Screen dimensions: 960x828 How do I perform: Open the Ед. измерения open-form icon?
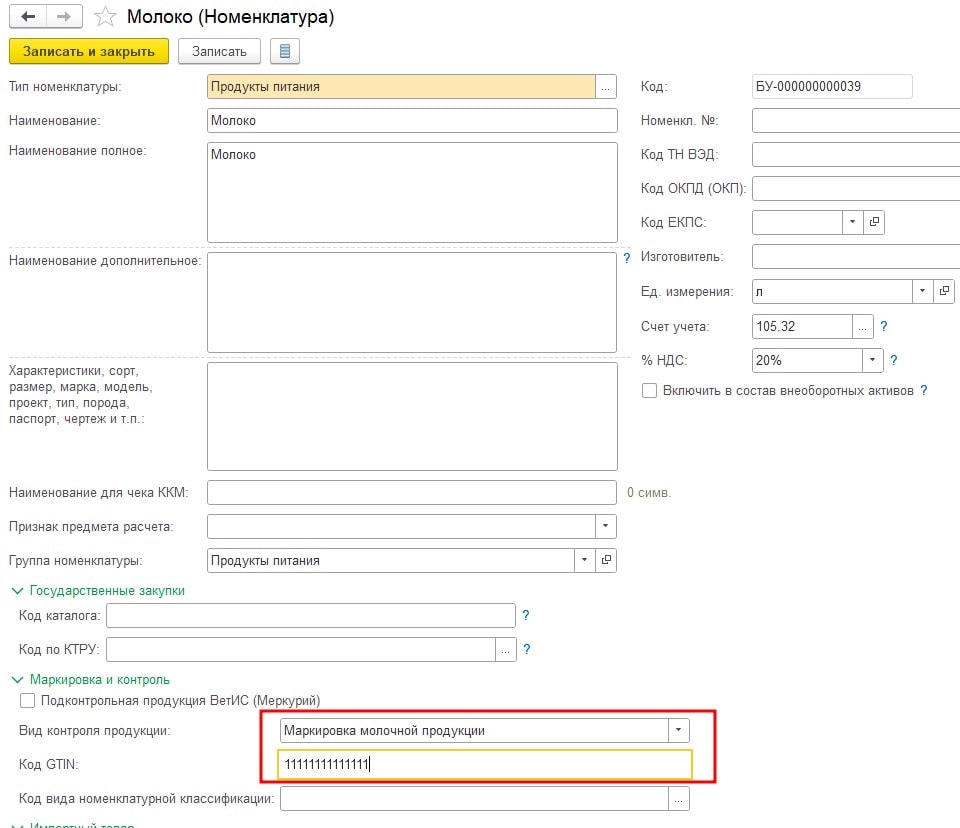tap(944, 292)
